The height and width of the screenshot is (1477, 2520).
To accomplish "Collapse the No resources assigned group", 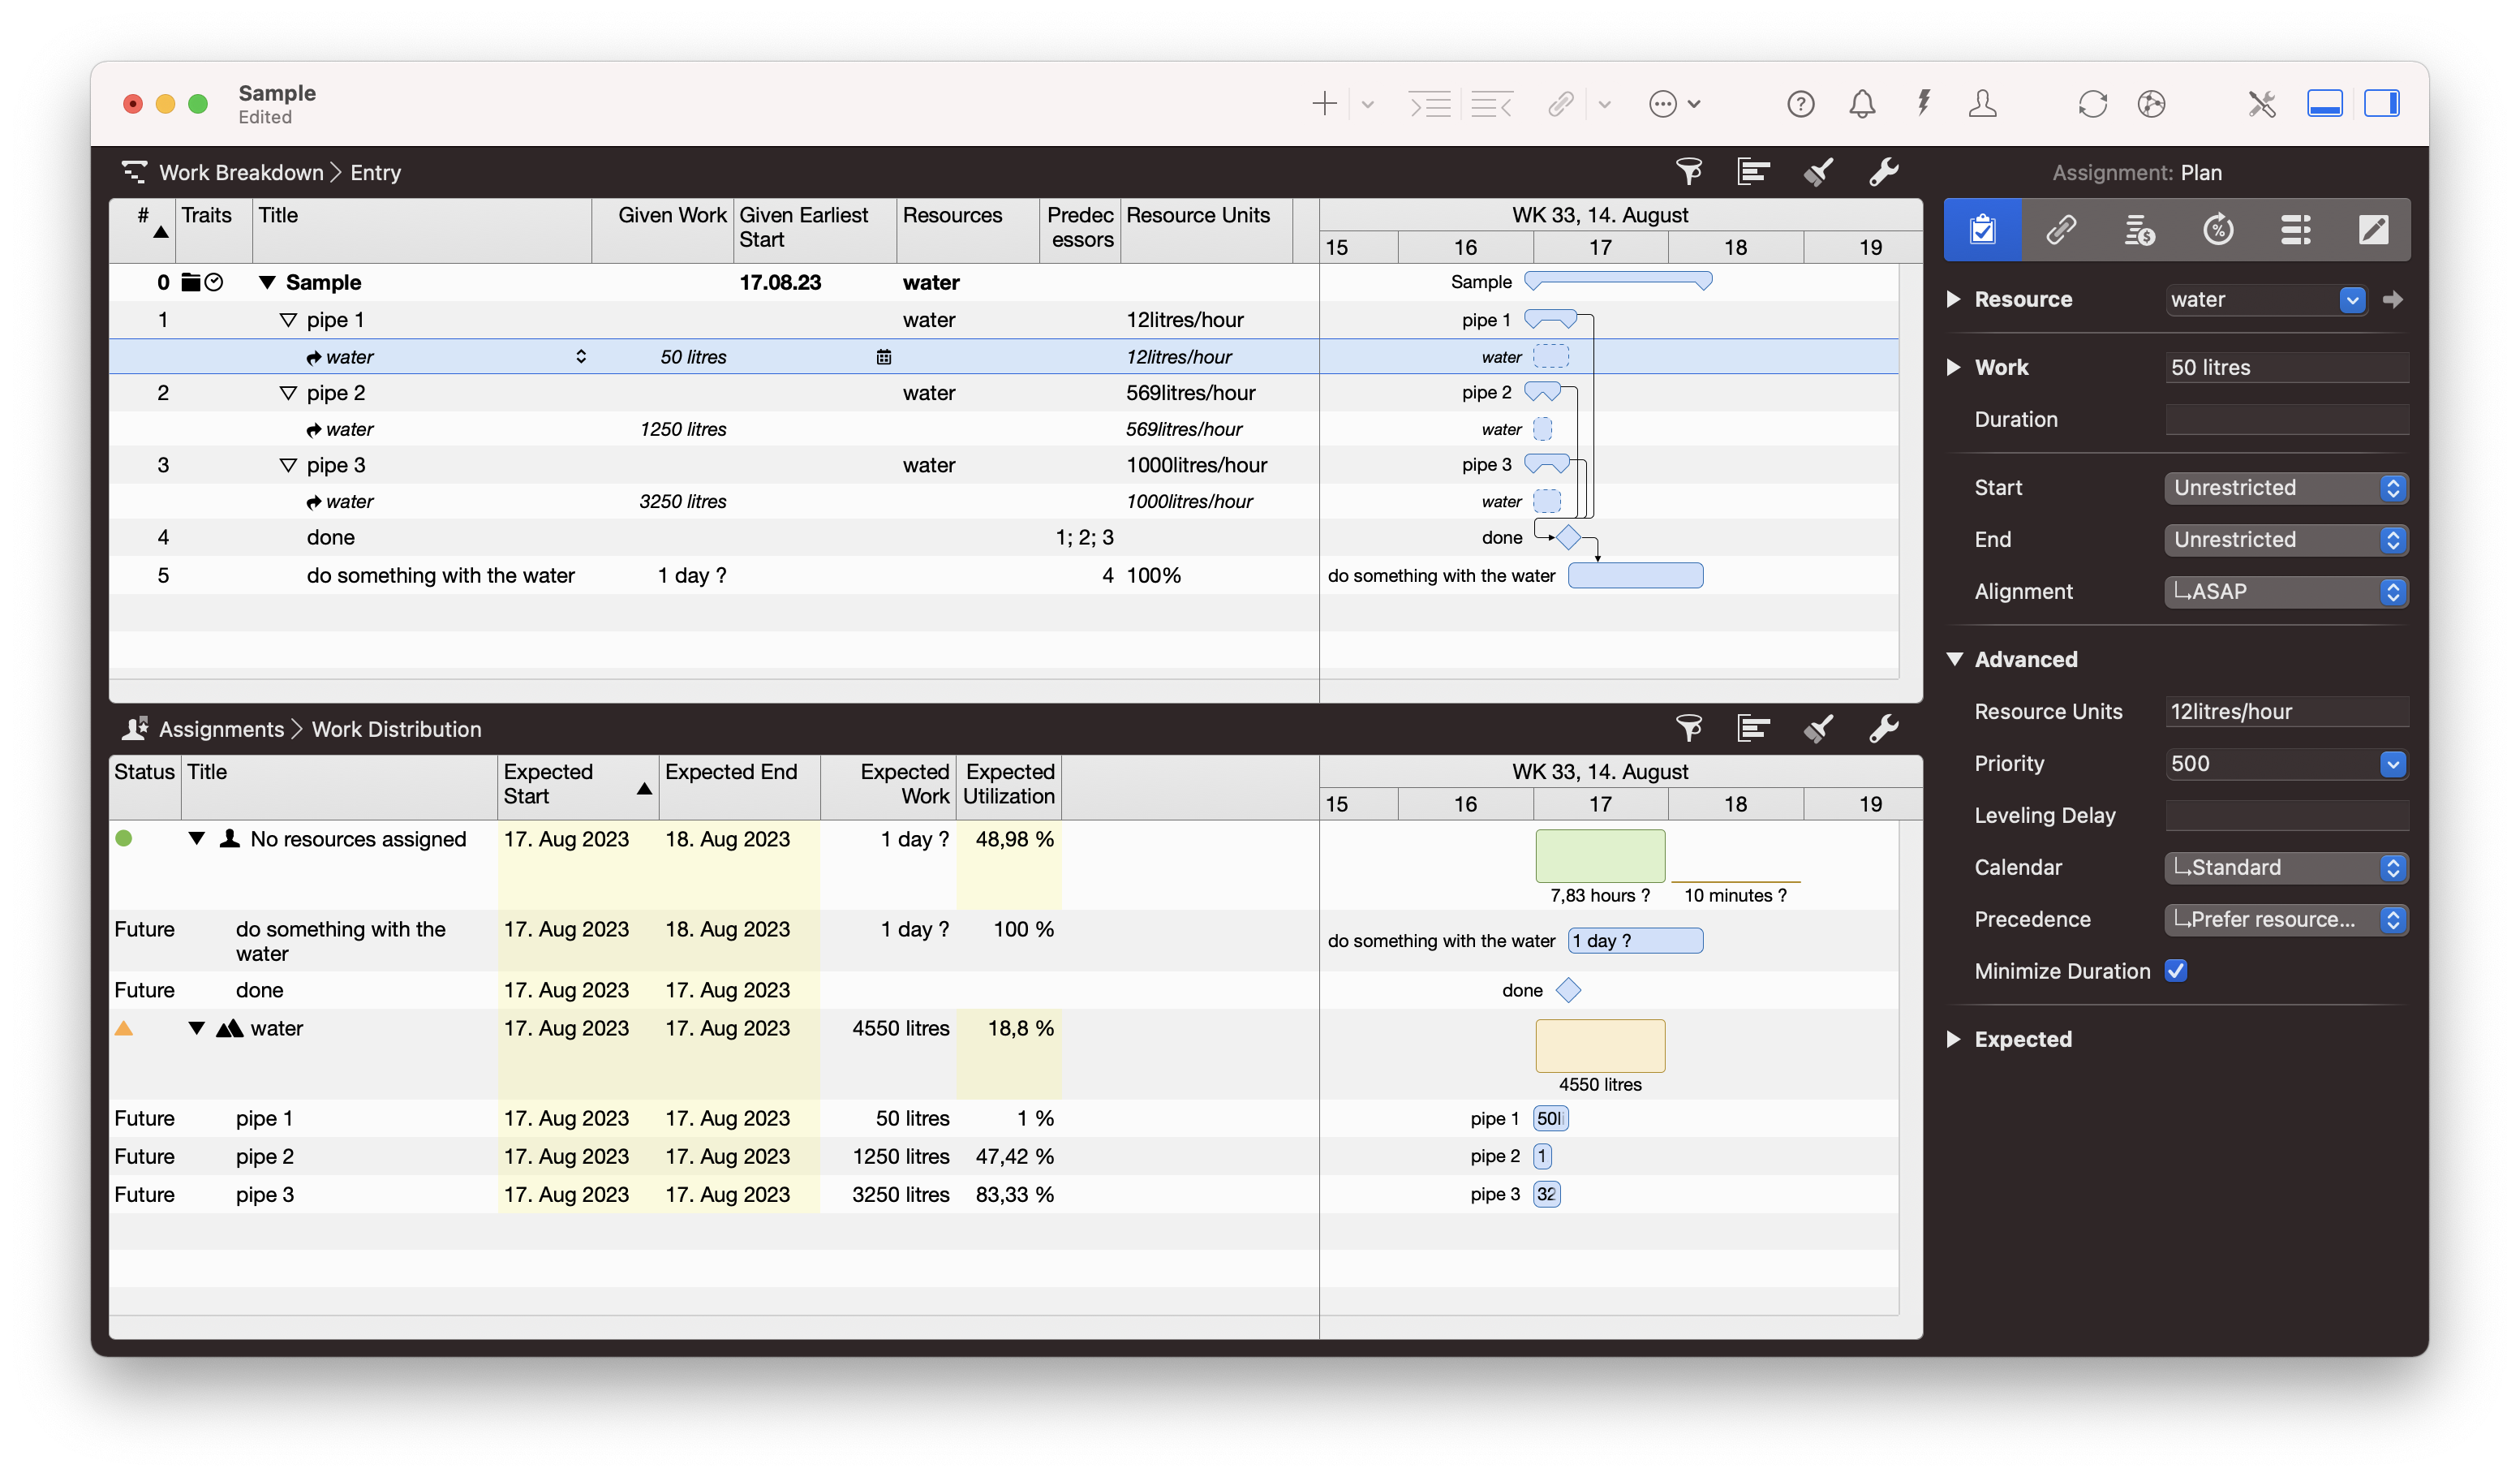I will tap(197, 839).
